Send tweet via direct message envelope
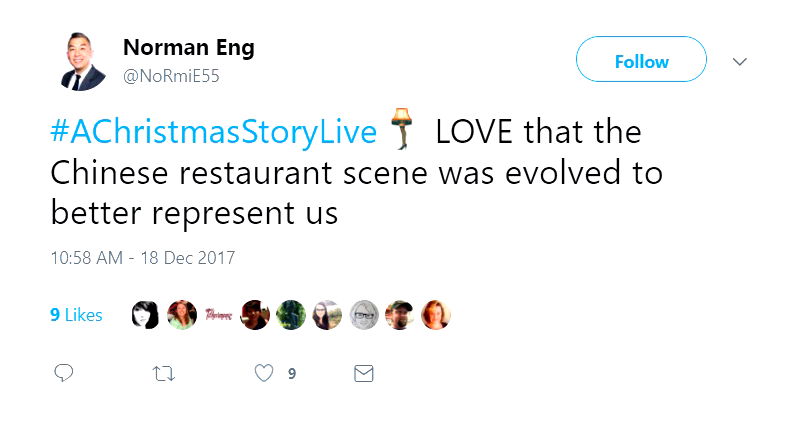The image size is (800, 421). coord(364,373)
